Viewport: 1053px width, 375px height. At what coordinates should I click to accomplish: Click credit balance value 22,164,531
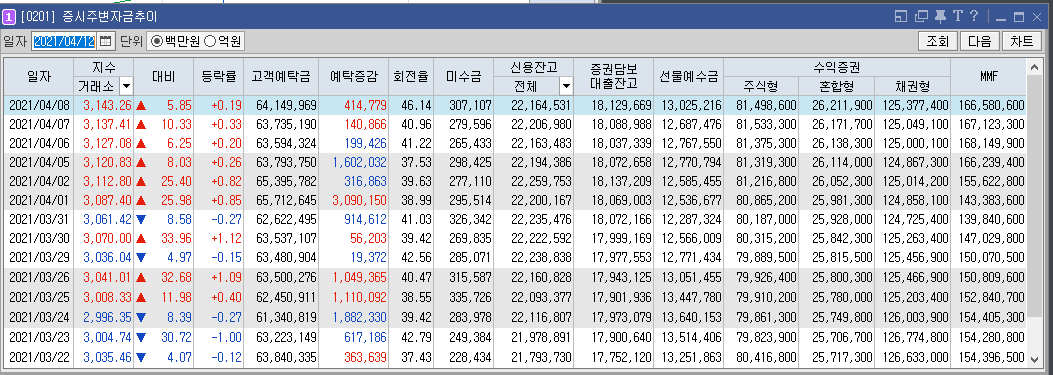pyautogui.click(x=541, y=105)
